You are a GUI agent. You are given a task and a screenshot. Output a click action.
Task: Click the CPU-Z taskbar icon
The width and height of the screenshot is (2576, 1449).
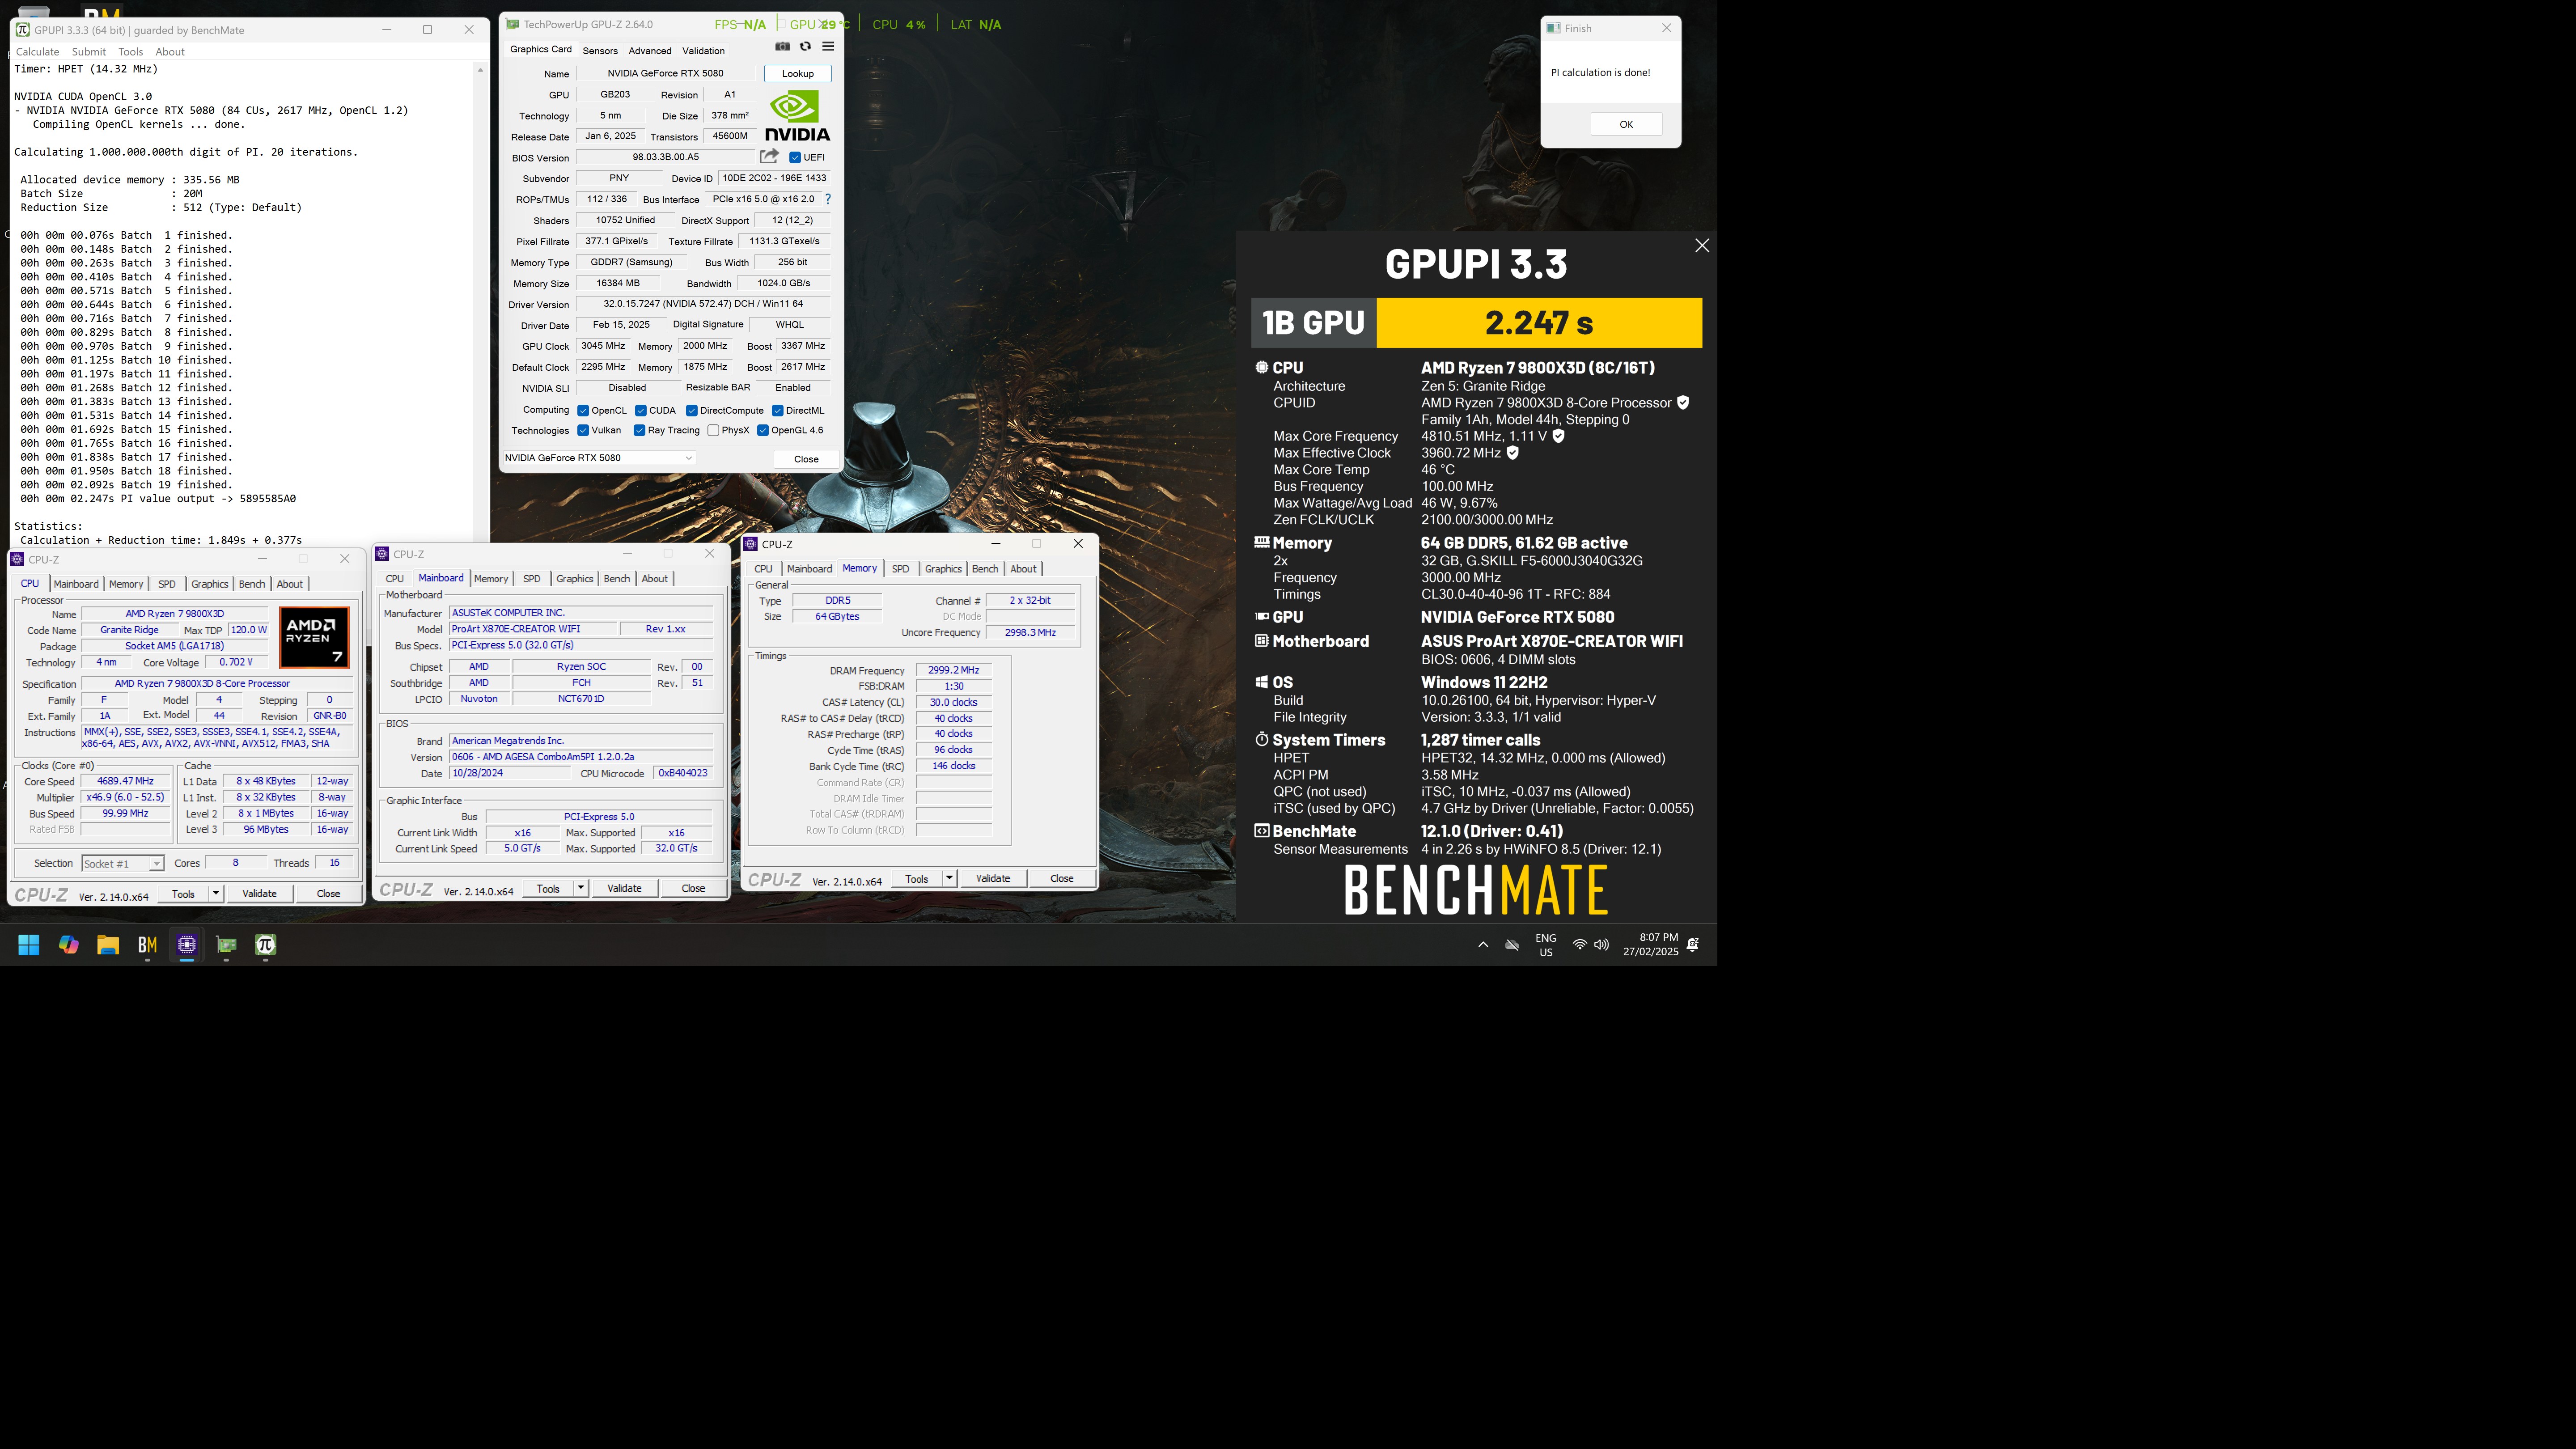187,944
